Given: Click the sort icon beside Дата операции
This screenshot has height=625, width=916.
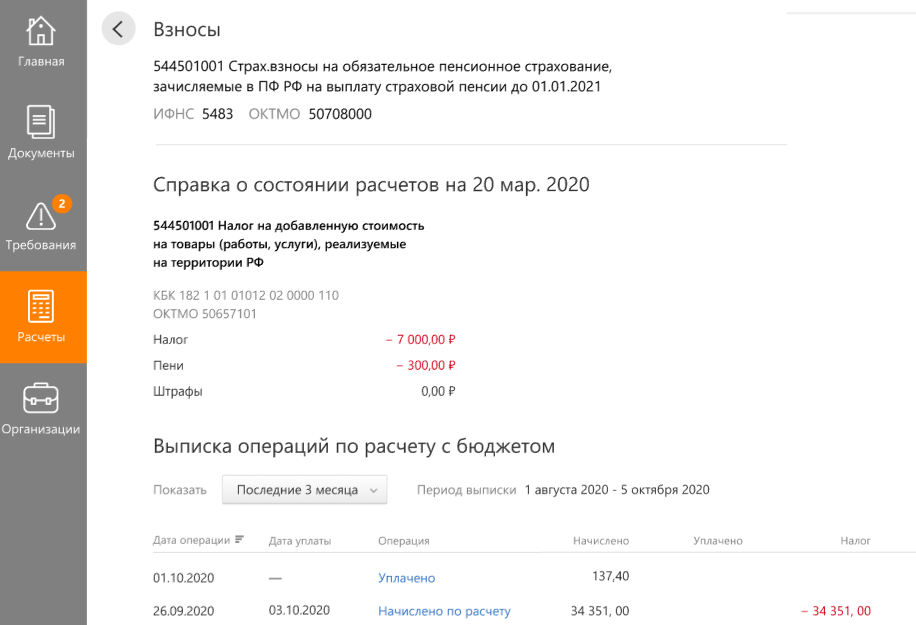Looking at the screenshot, I should [x=239, y=540].
